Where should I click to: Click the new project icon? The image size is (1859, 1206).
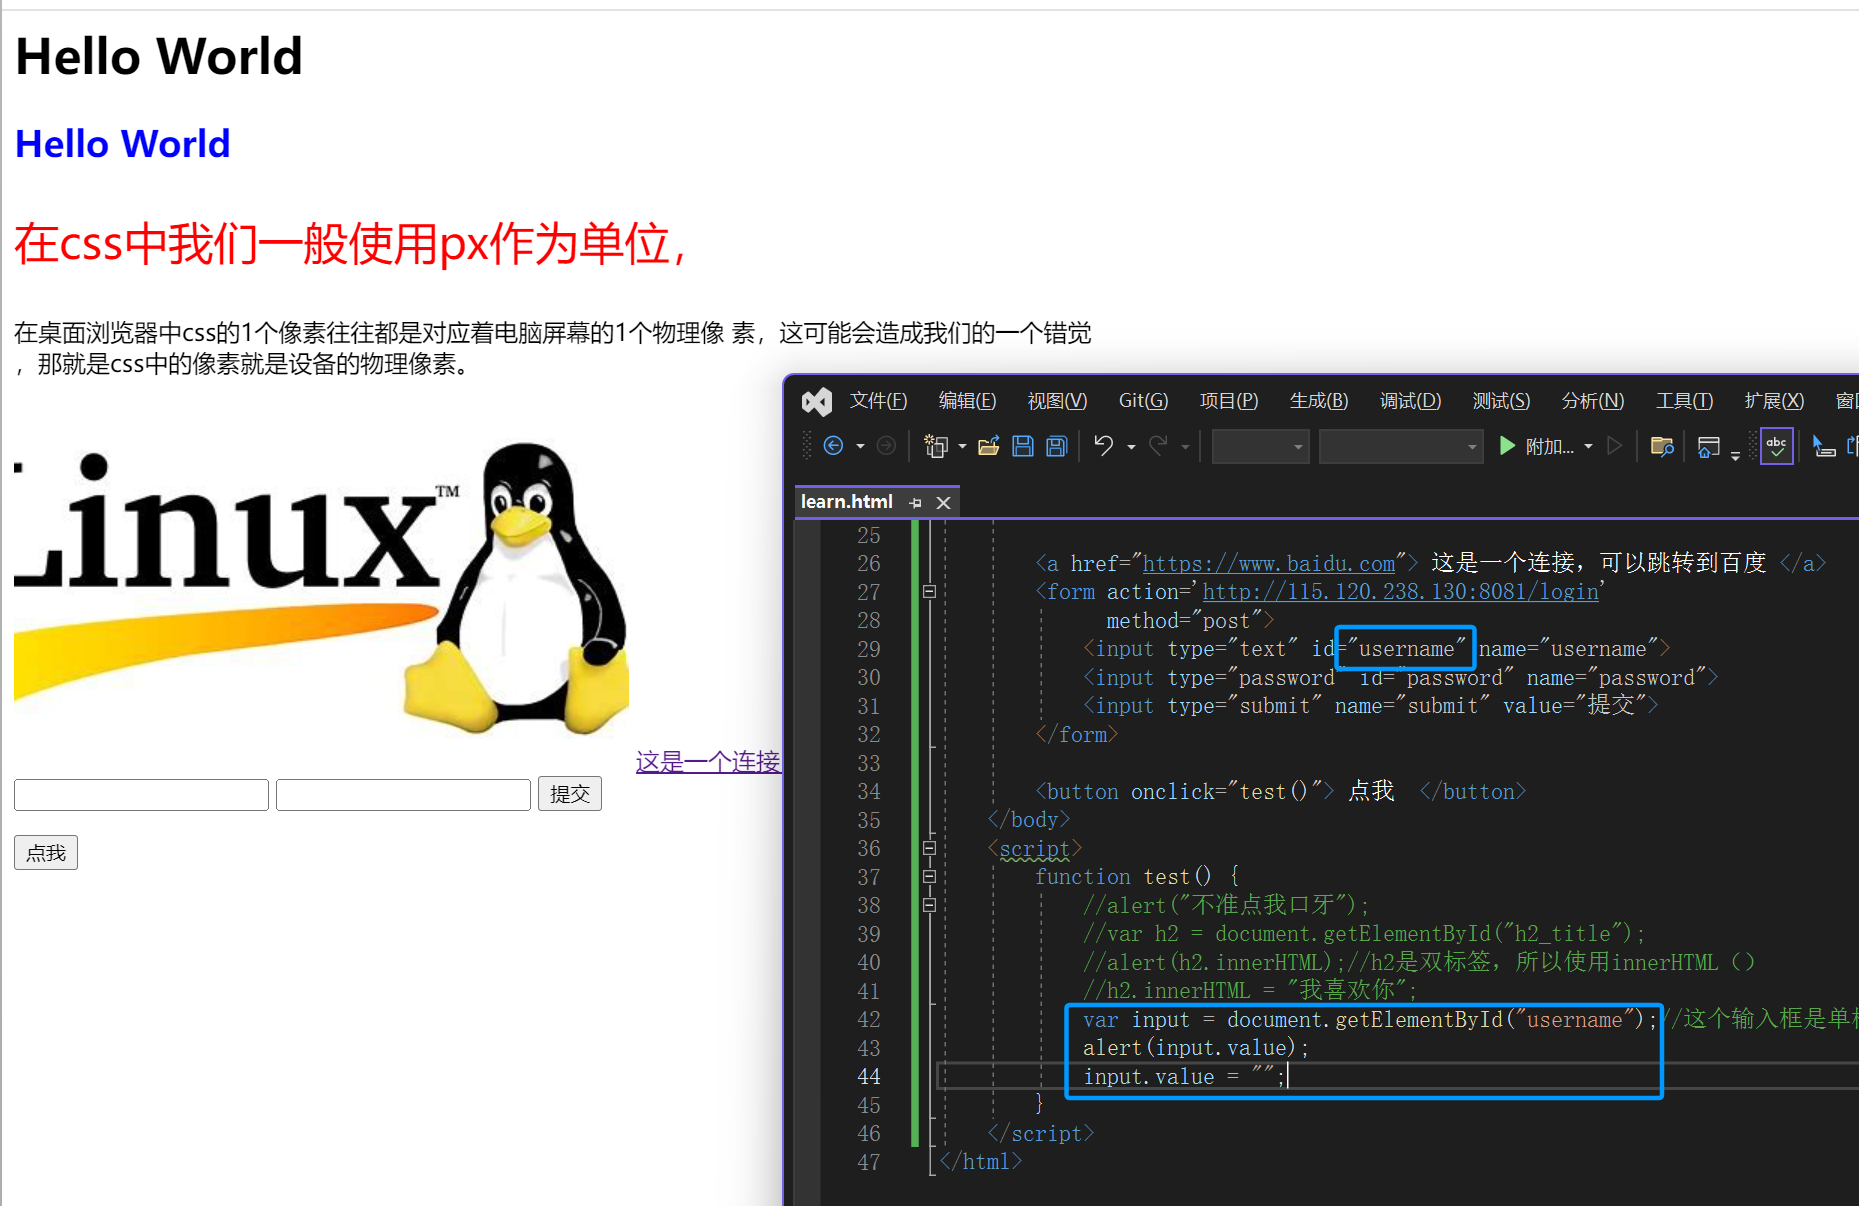coord(936,446)
